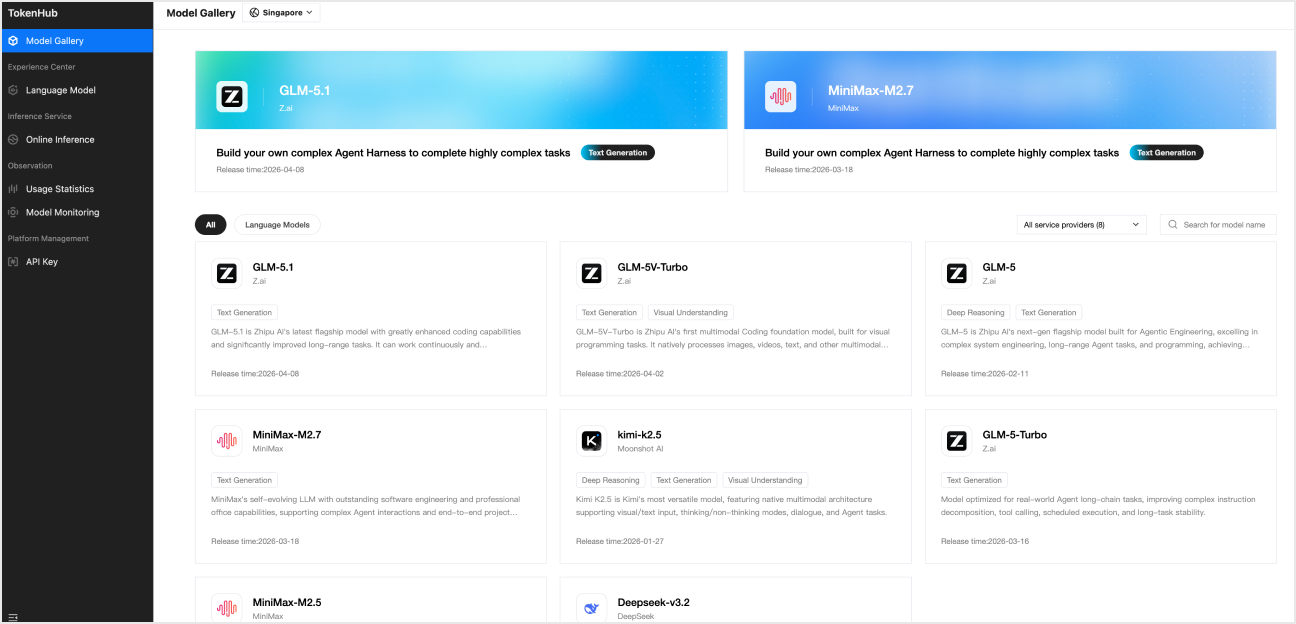The height and width of the screenshot is (624, 1296).
Task: Click the search magnifier icon
Action: click(1173, 225)
